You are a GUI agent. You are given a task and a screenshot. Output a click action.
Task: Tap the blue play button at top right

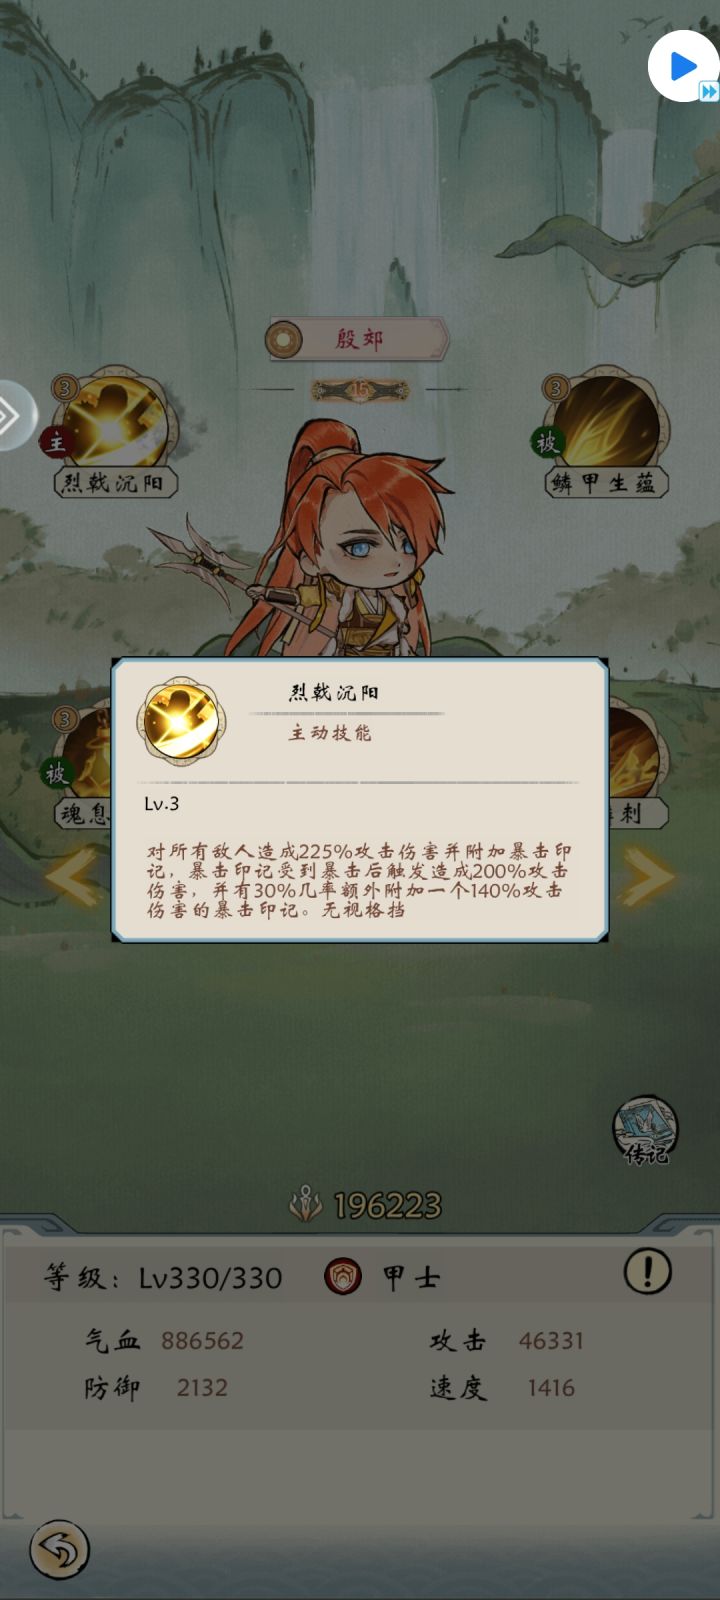point(682,66)
